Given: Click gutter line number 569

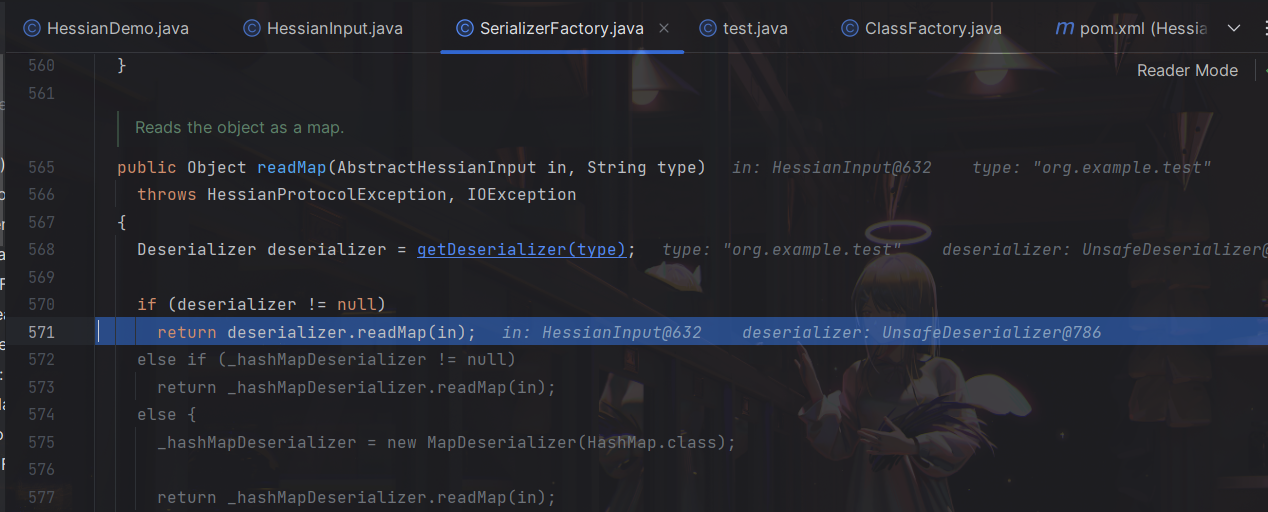Looking at the screenshot, I should 41,277.
